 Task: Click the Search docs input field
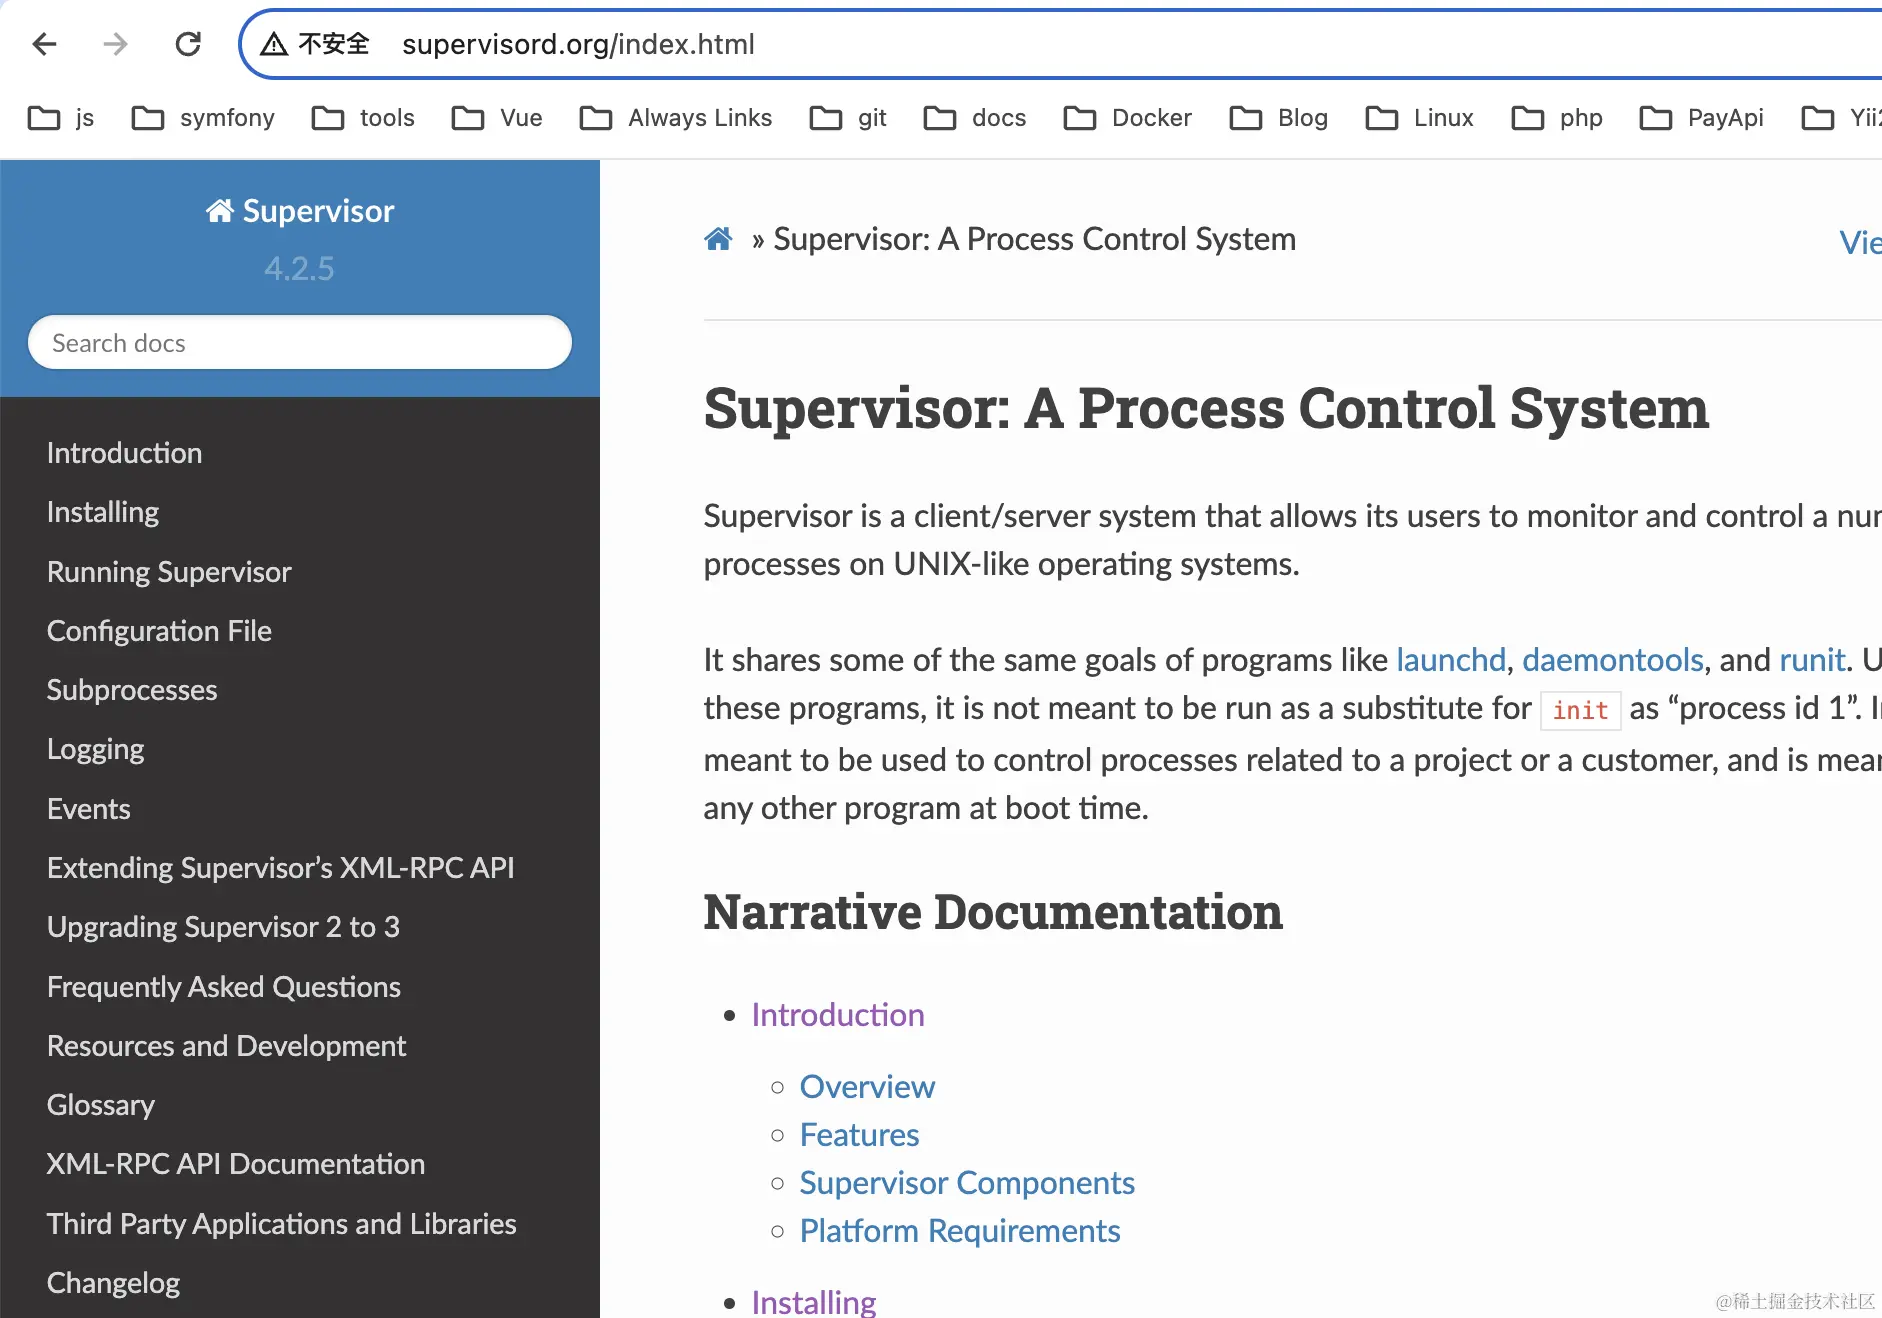[x=299, y=342]
